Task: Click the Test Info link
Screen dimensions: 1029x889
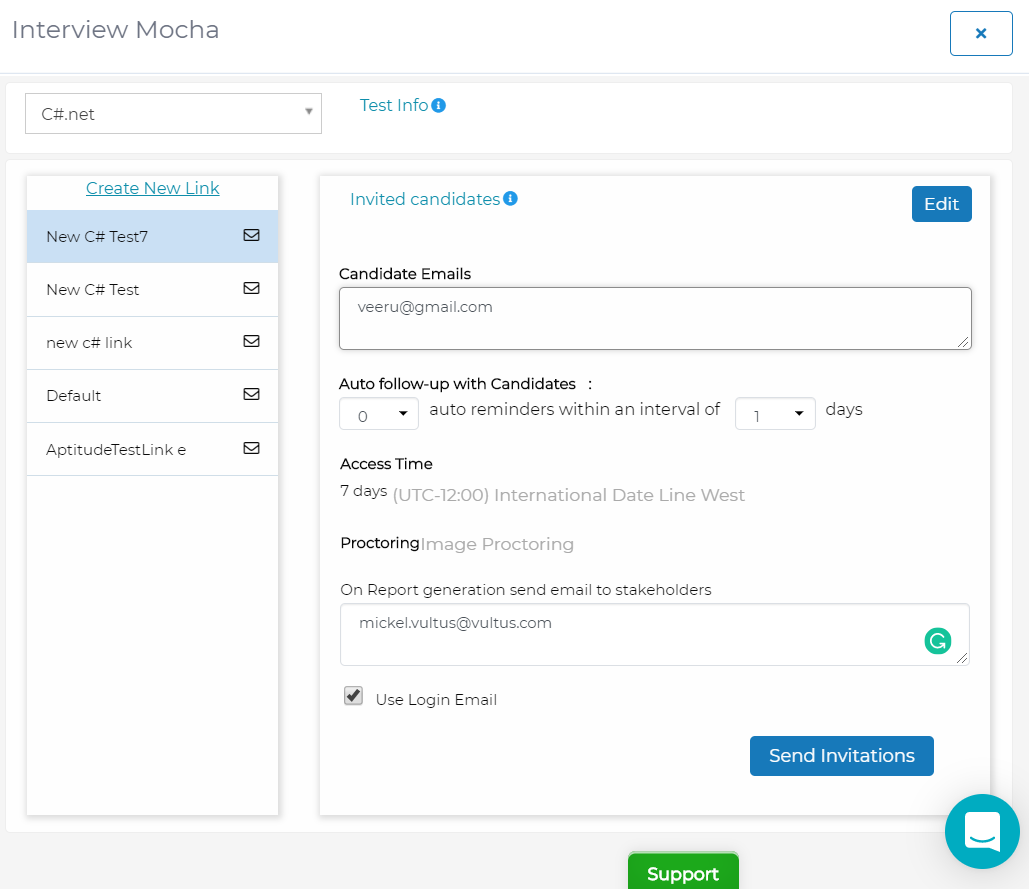Action: point(394,106)
